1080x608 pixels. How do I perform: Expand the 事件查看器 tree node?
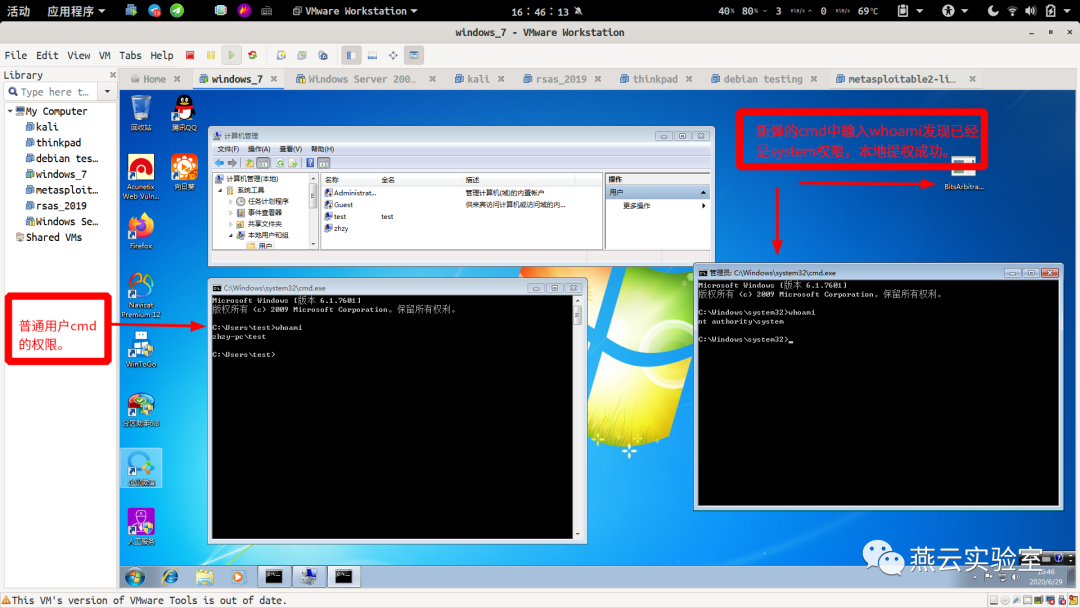(231, 213)
